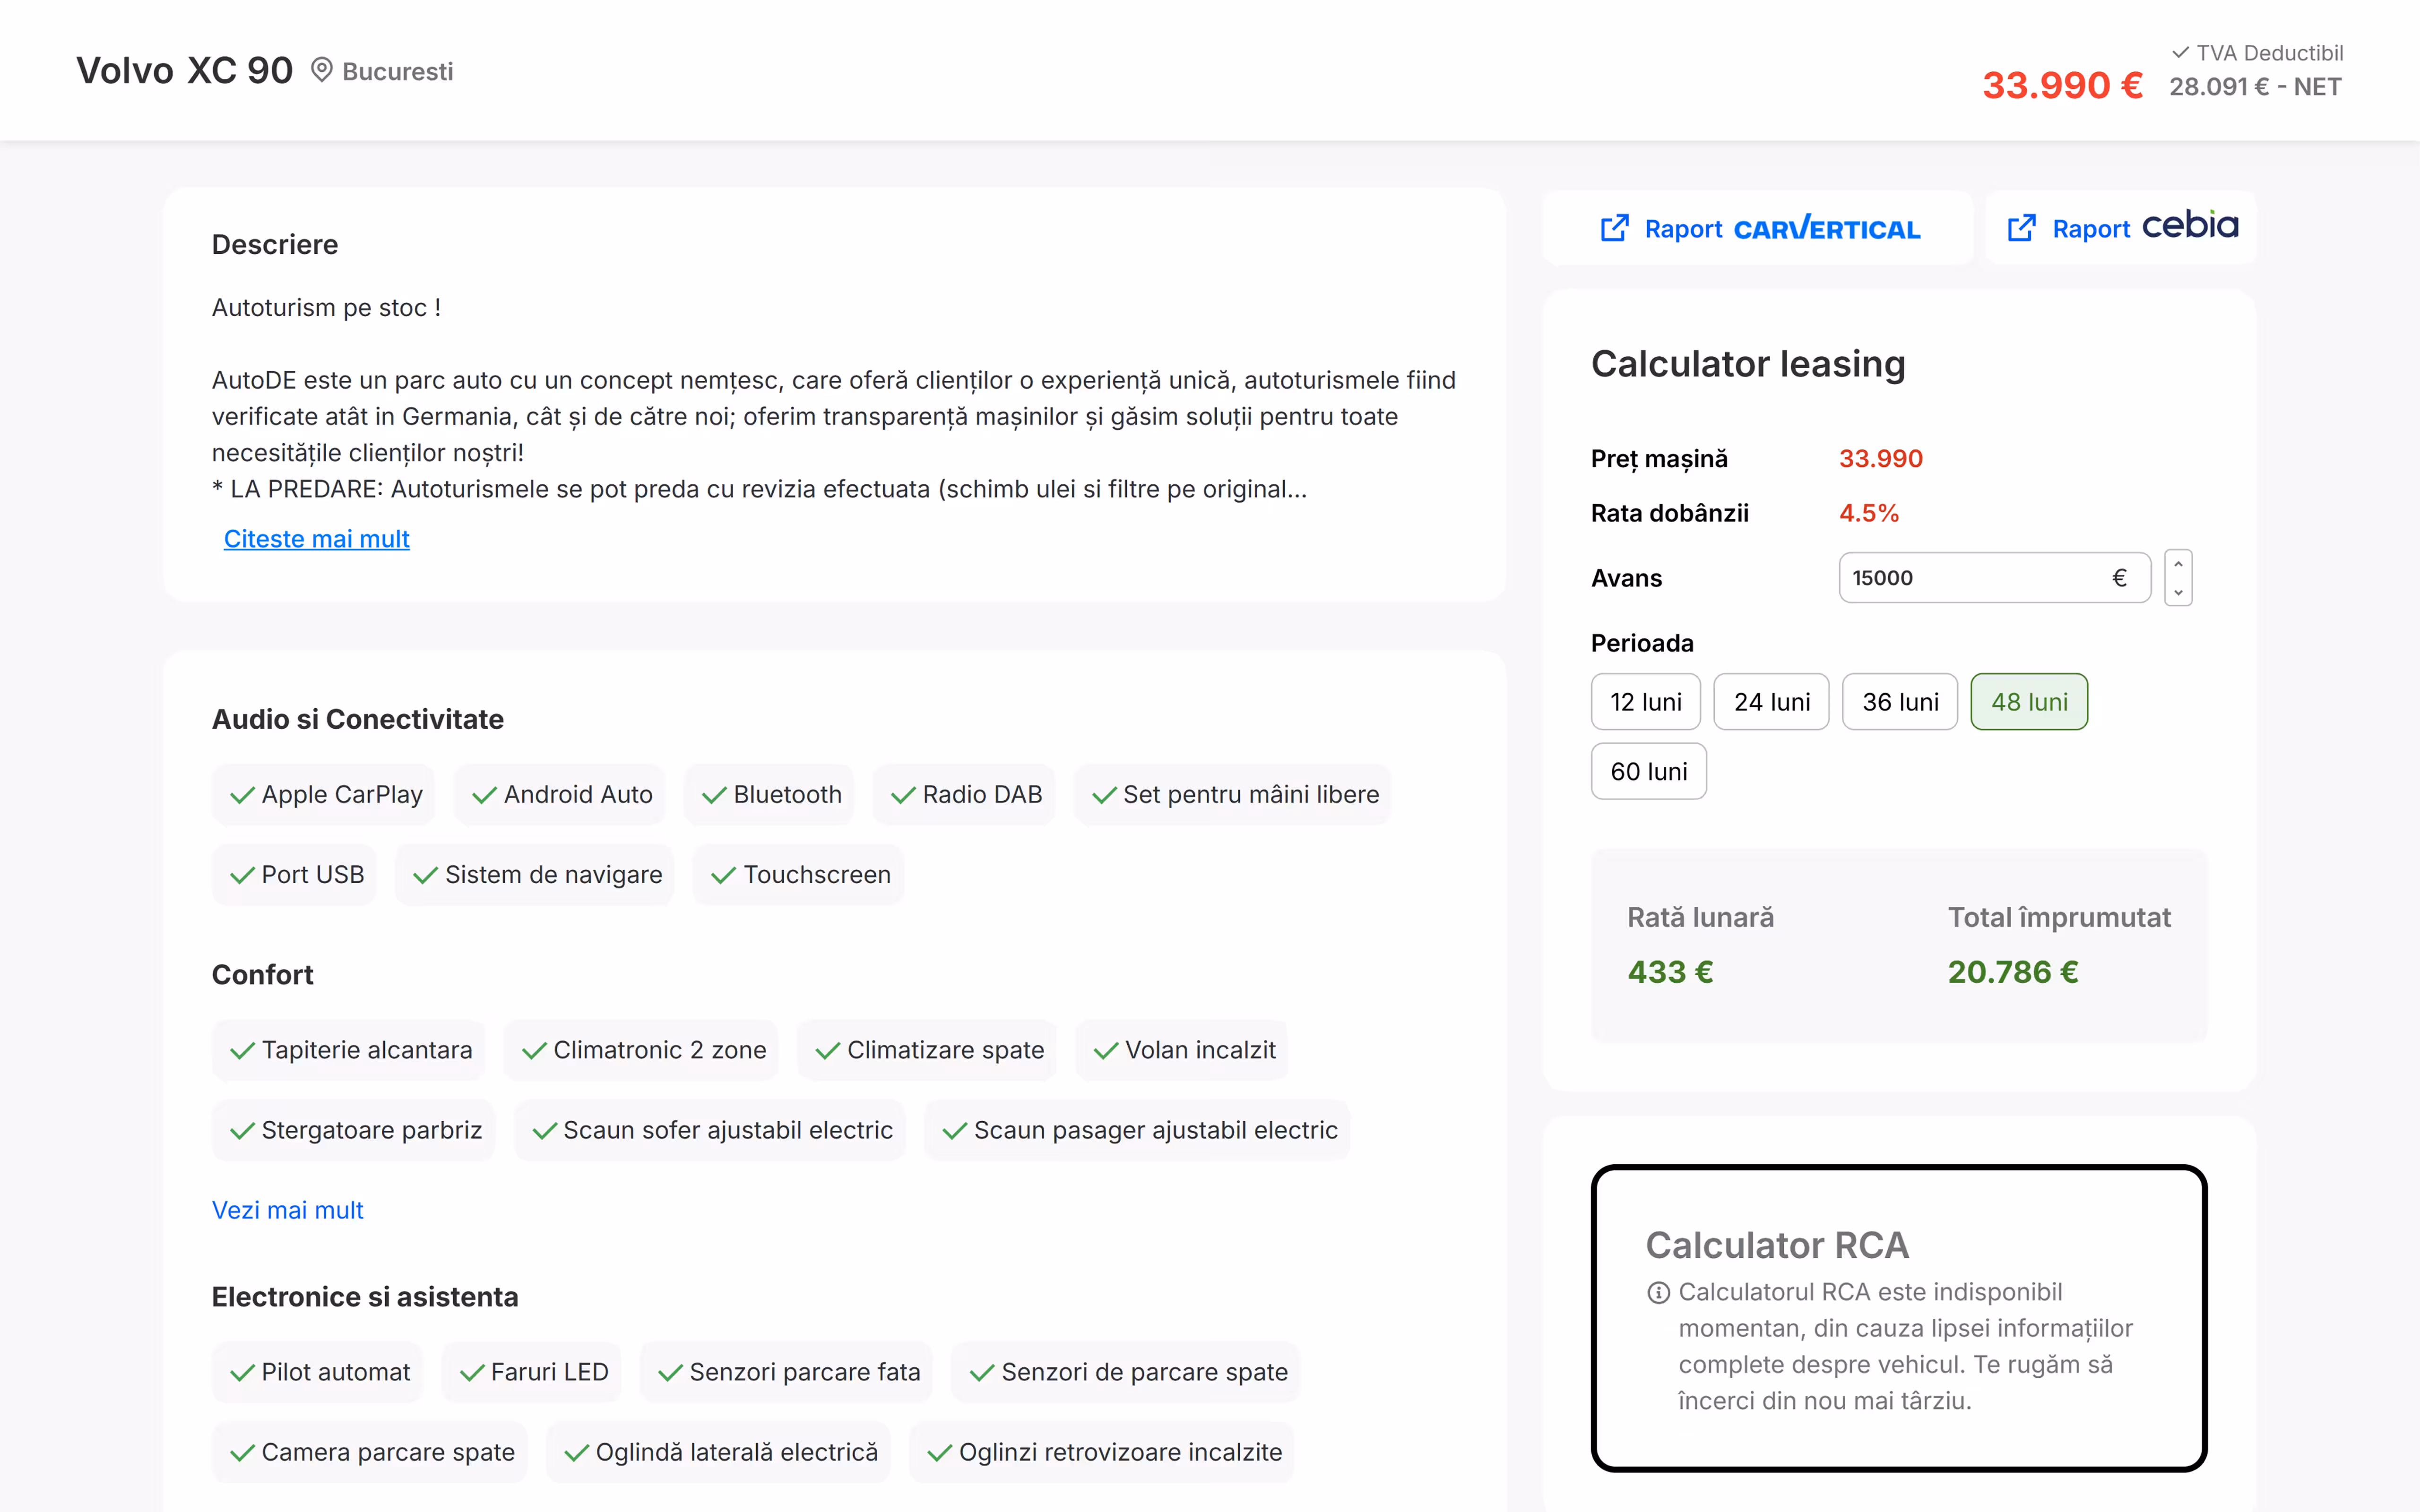Select the 60 luni period
Screen dimensions: 2420x1512
point(1649,771)
